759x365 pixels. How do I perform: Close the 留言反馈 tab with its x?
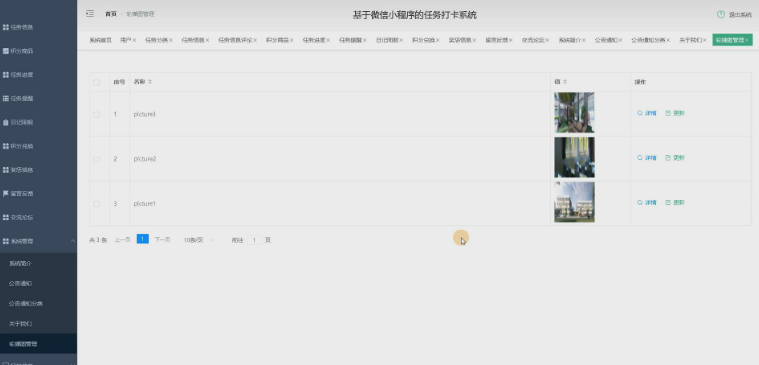click(x=511, y=40)
